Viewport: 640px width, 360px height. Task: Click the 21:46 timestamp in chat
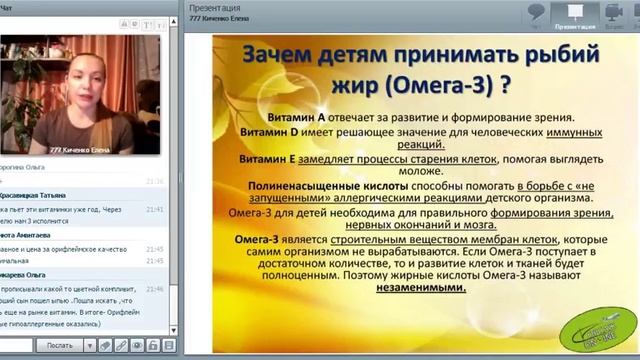click(x=155, y=289)
